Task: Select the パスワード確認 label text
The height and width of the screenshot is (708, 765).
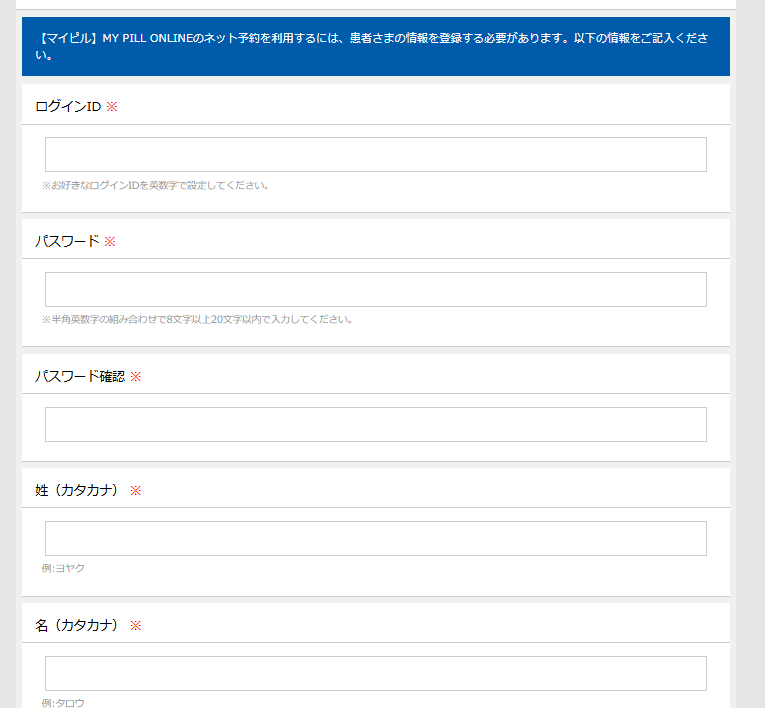Action: (x=80, y=377)
